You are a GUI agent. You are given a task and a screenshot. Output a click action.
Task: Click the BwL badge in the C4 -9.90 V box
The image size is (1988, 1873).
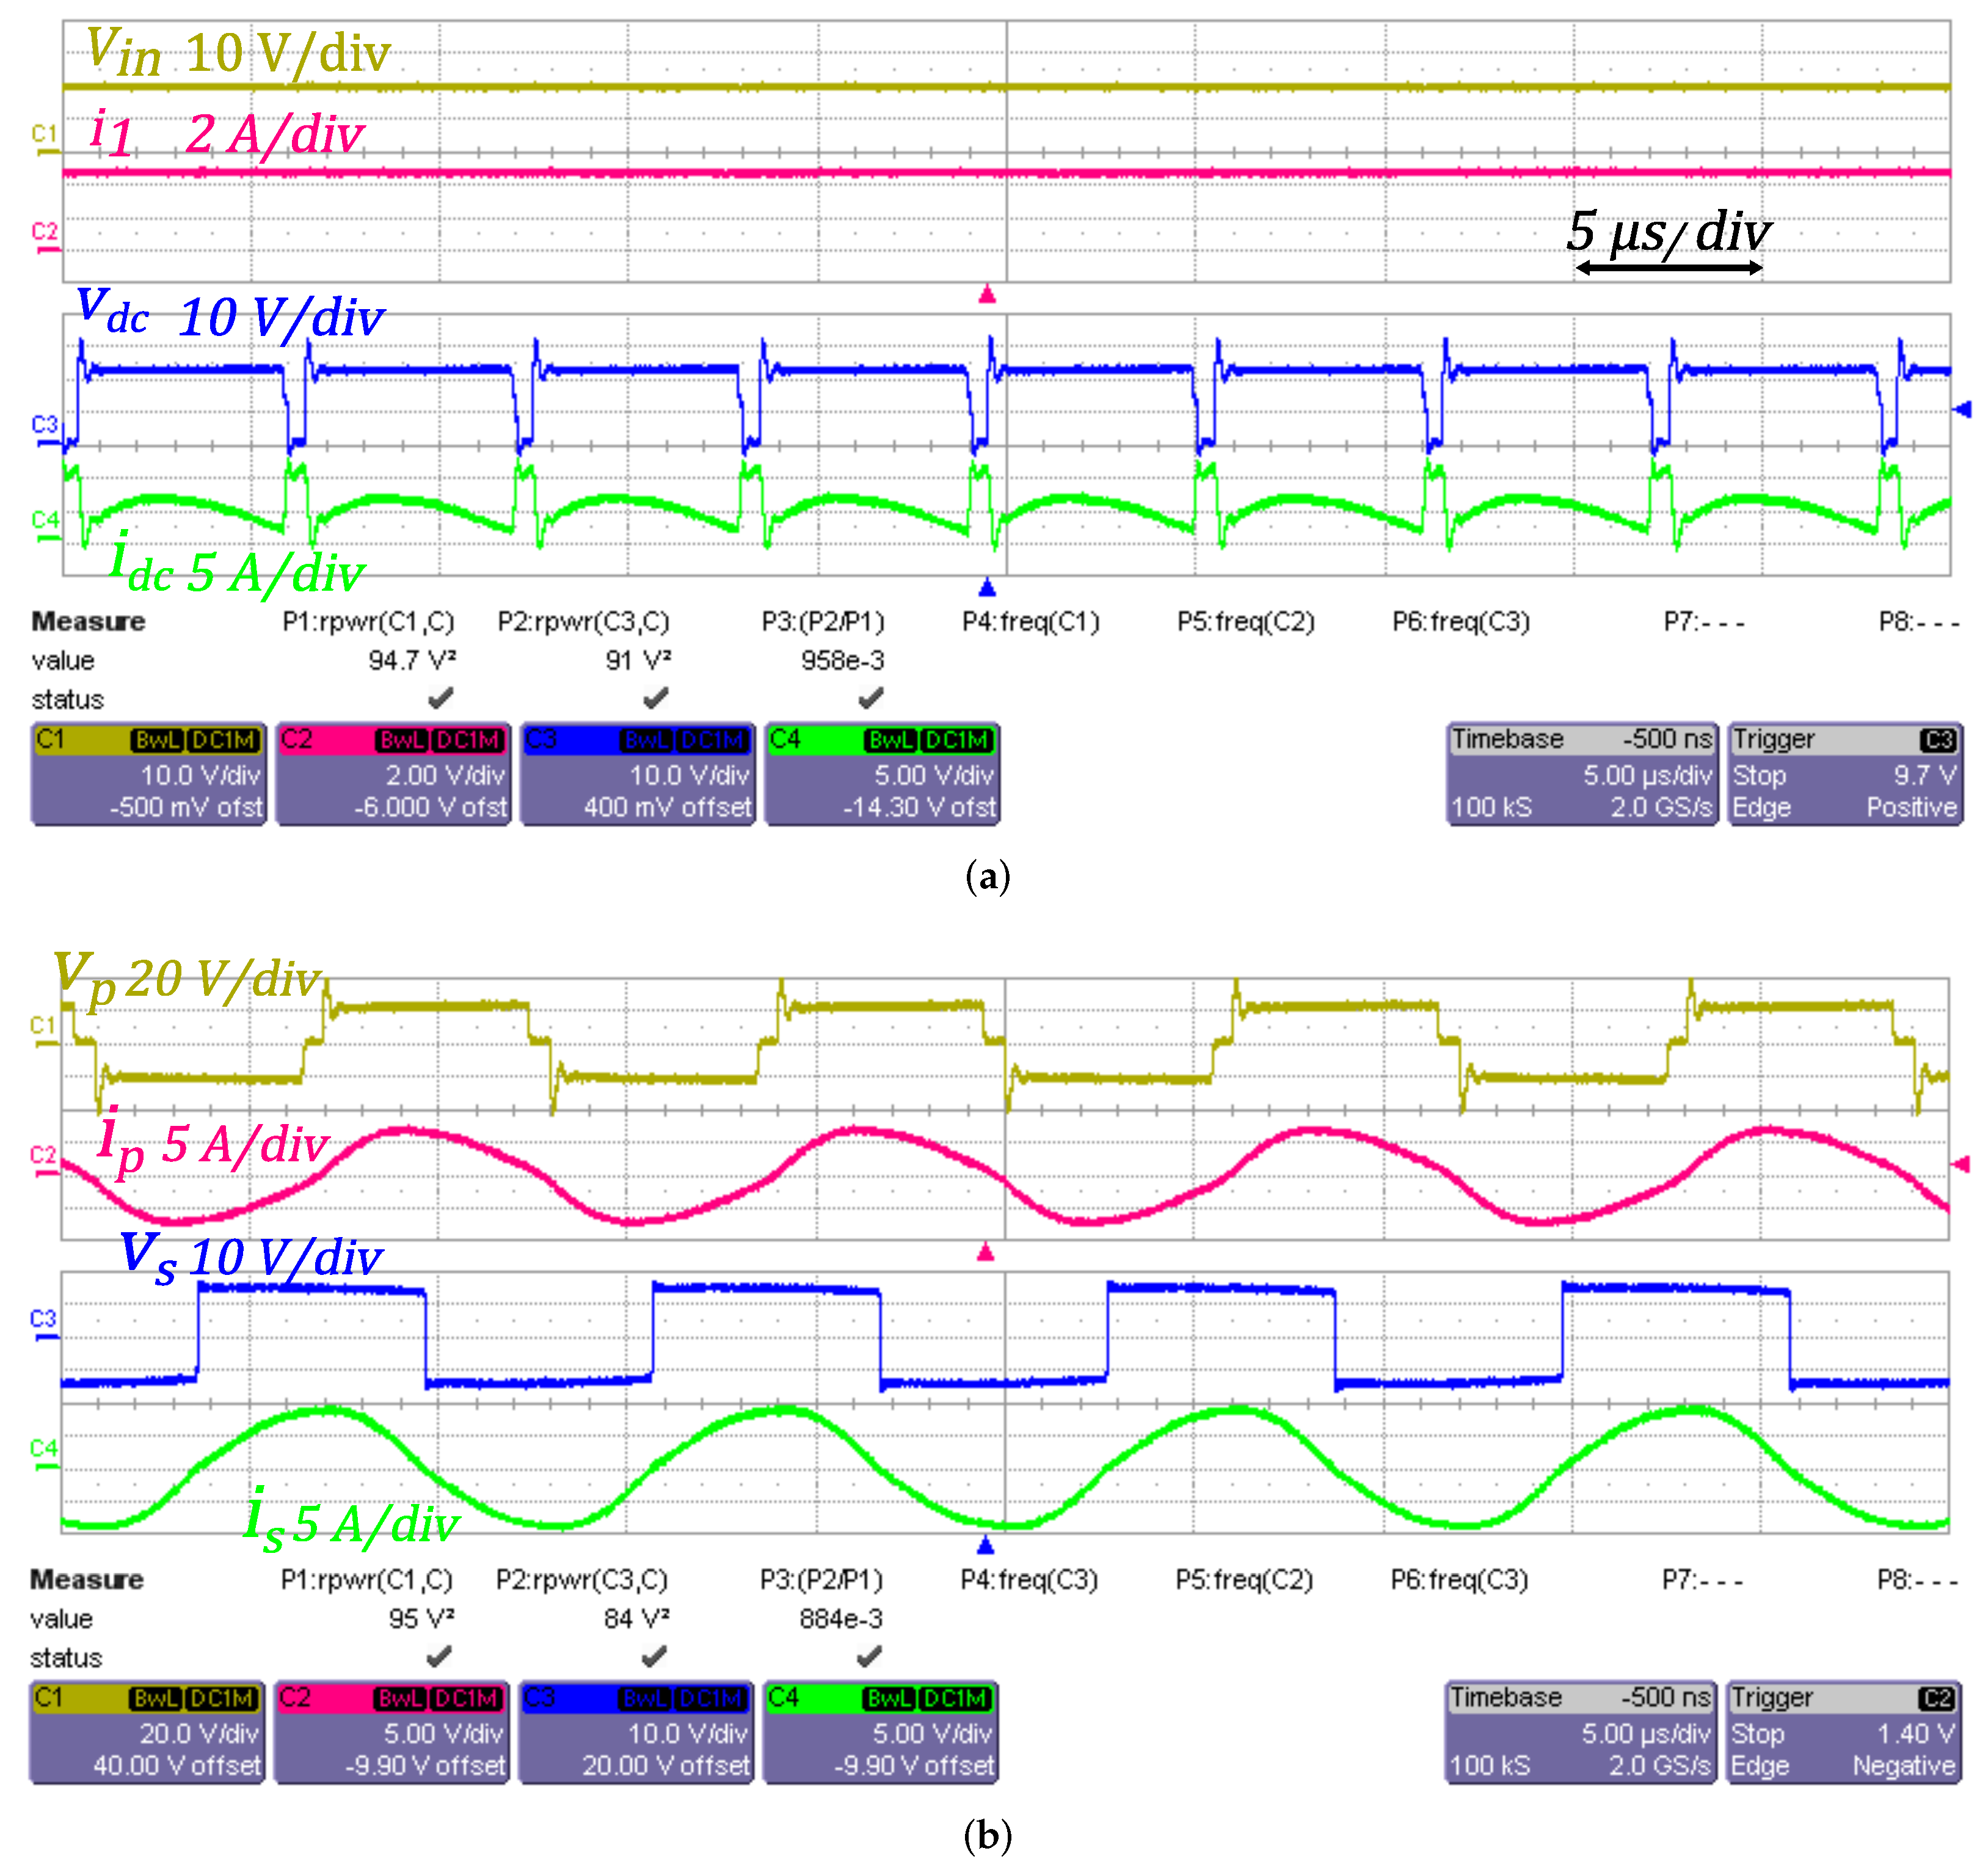pyautogui.click(x=889, y=1699)
